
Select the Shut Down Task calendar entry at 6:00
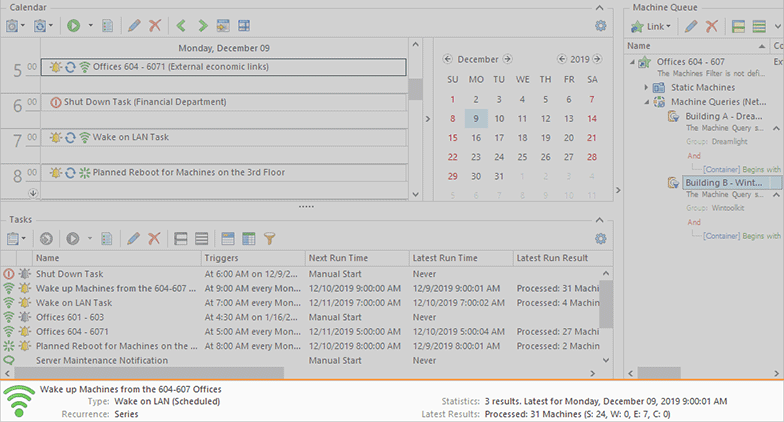tap(222, 102)
